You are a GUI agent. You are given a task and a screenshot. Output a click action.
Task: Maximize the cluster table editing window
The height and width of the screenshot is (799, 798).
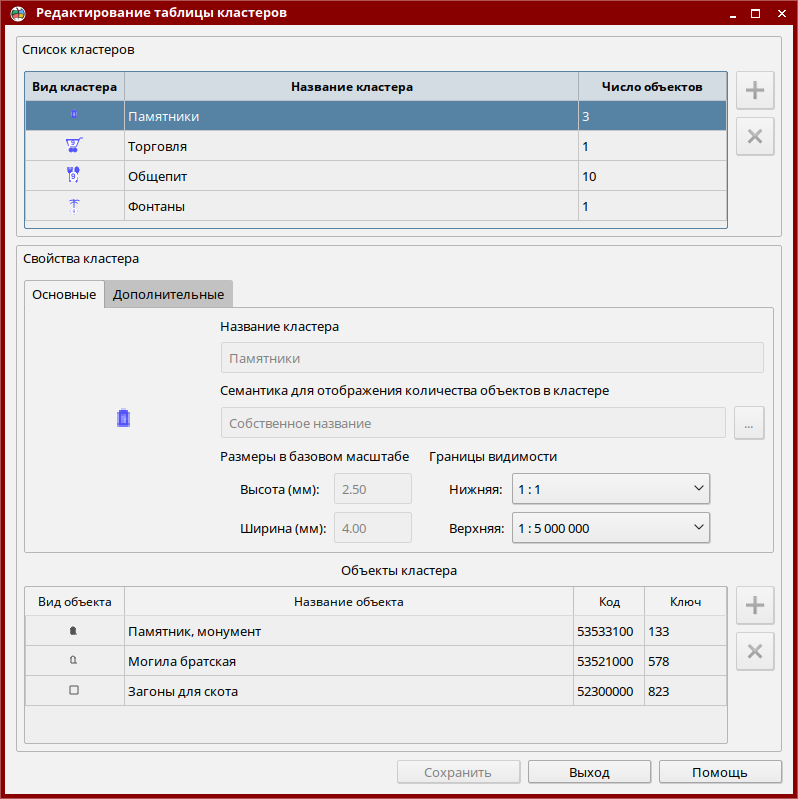tap(756, 14)
